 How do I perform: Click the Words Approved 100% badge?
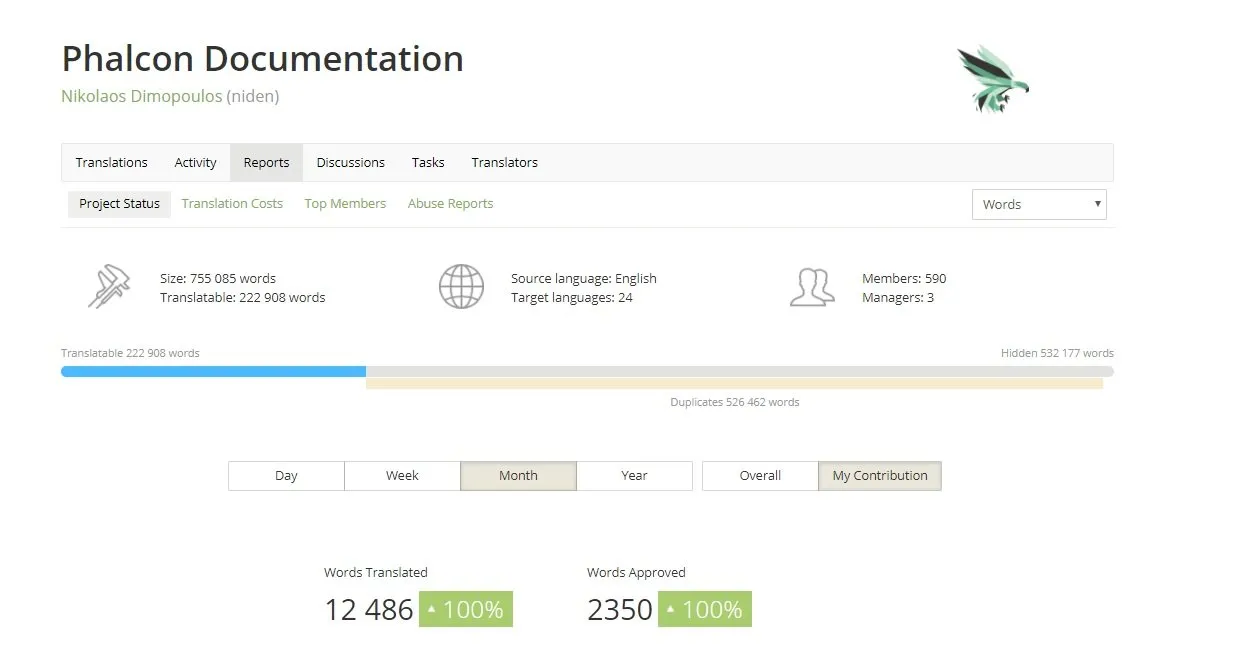click(x=705, y=609)
